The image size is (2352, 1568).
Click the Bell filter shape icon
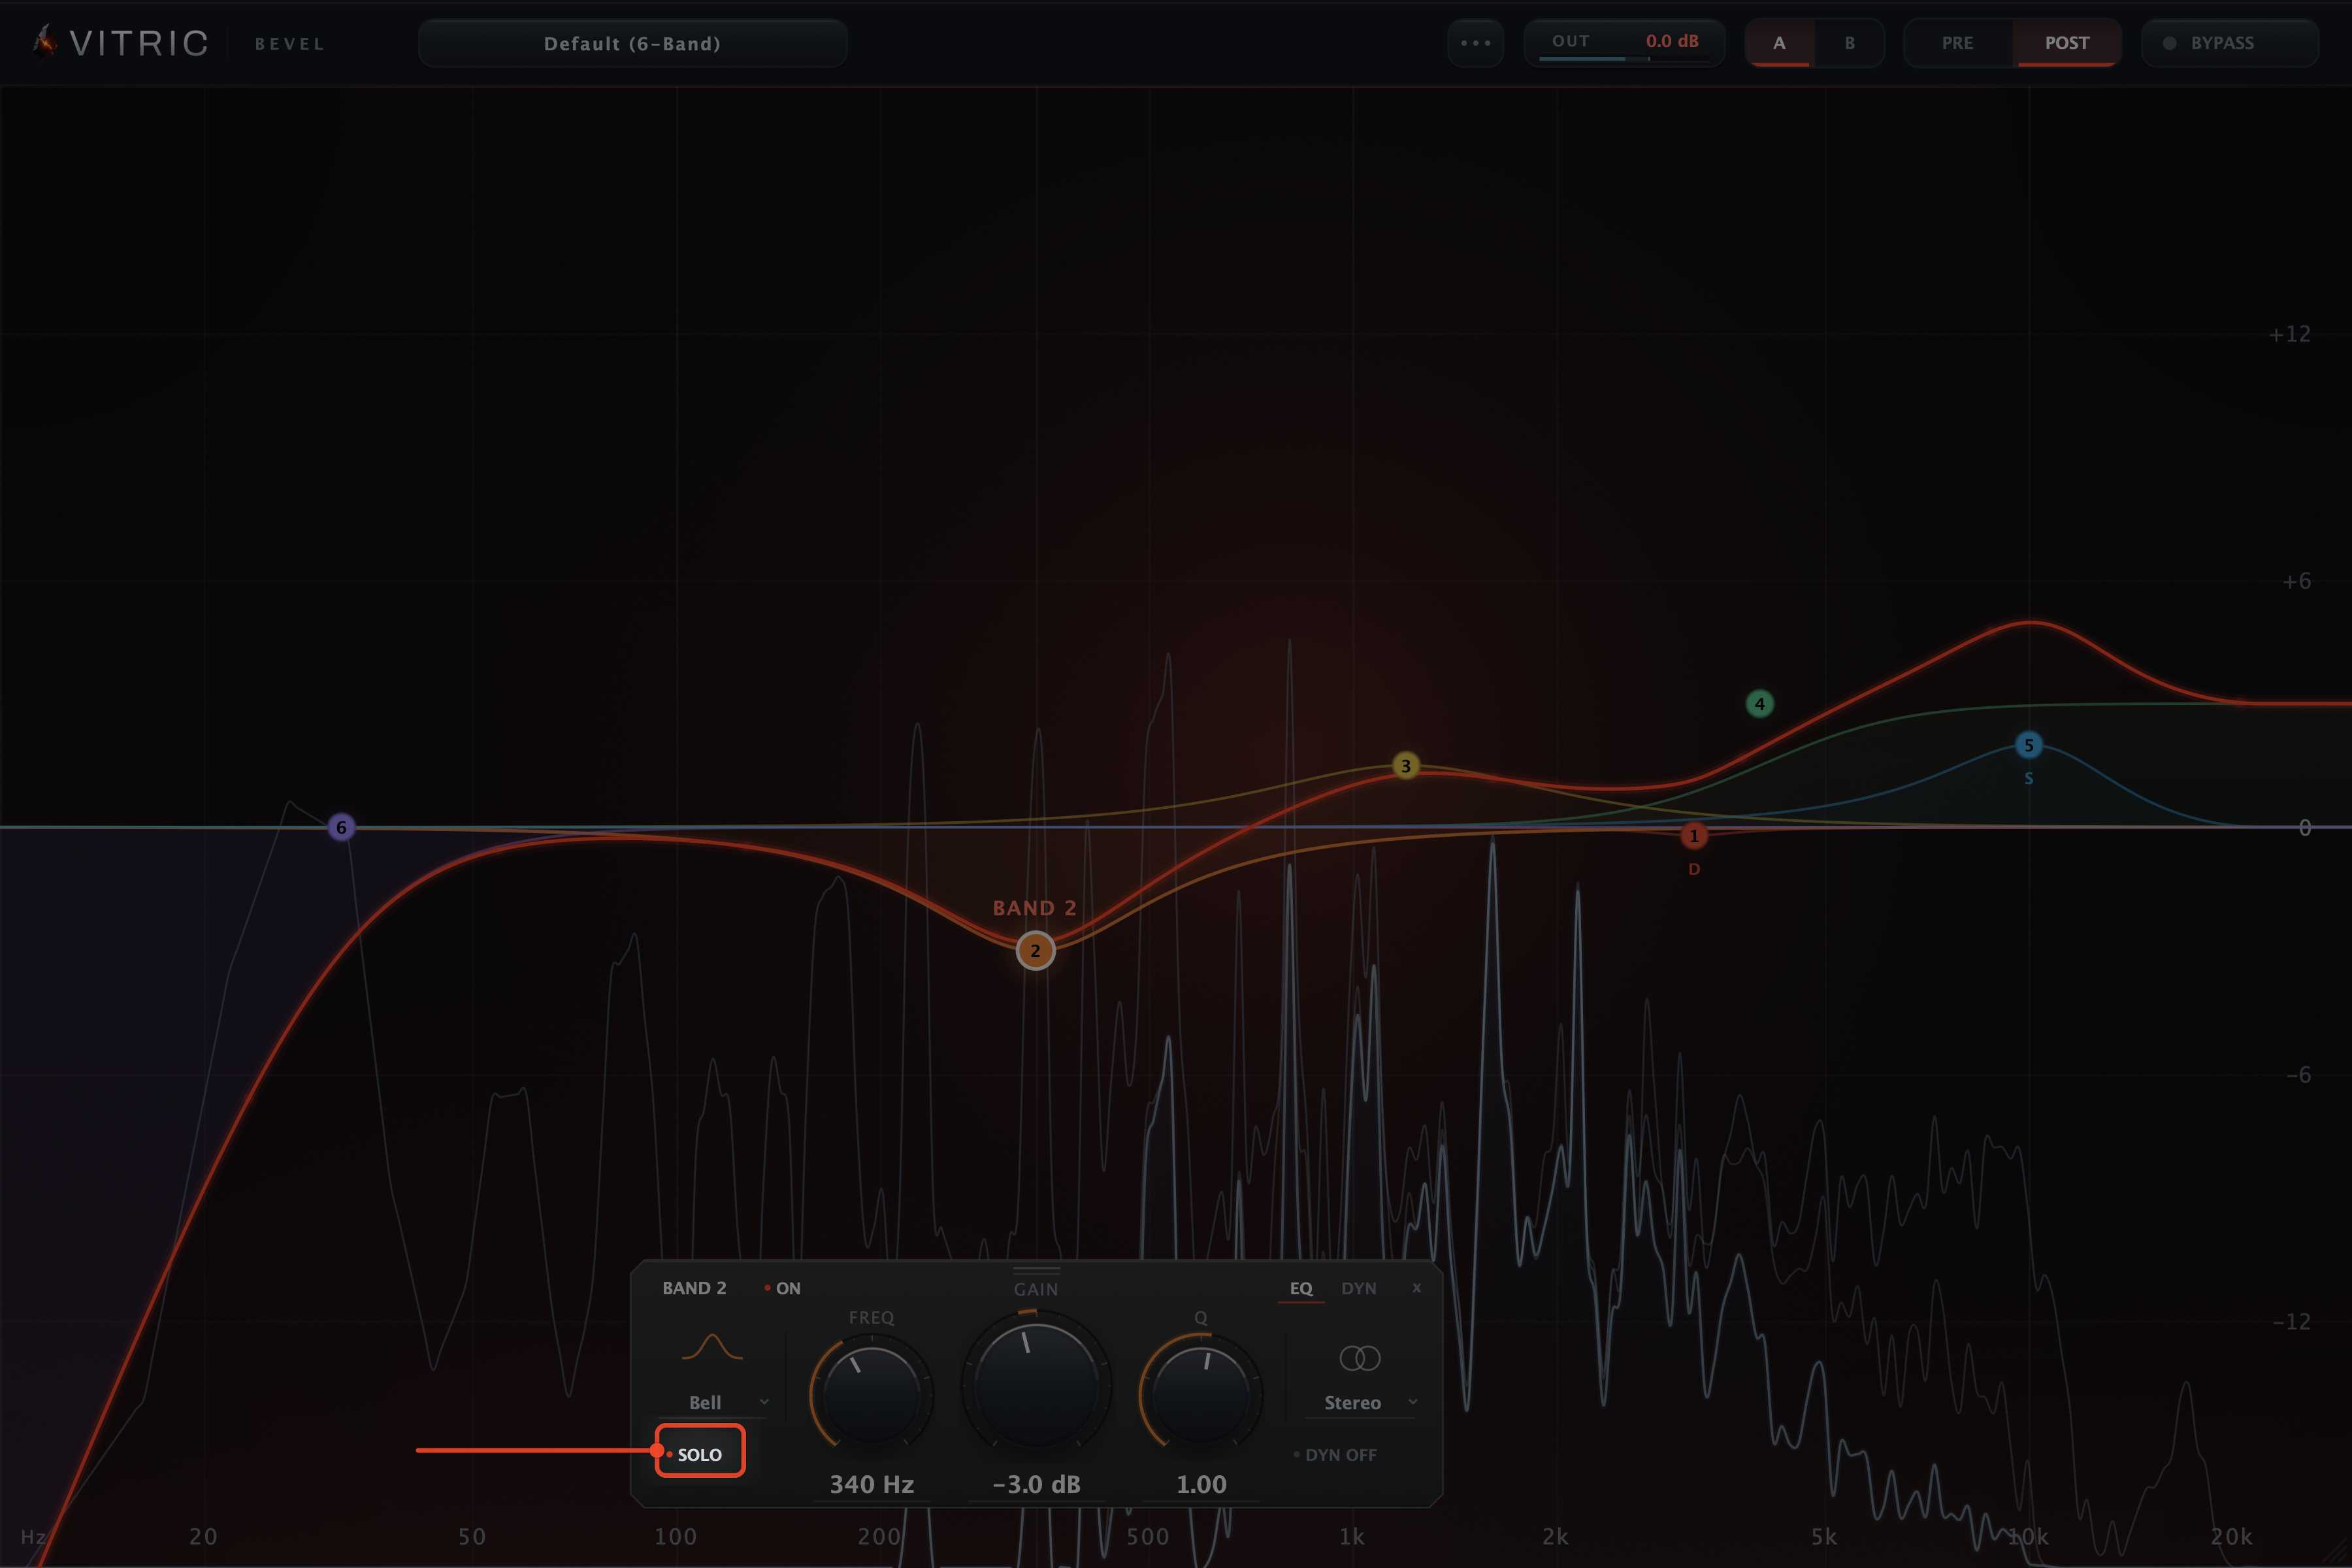pyautogui.click(x=712, y=1347)
